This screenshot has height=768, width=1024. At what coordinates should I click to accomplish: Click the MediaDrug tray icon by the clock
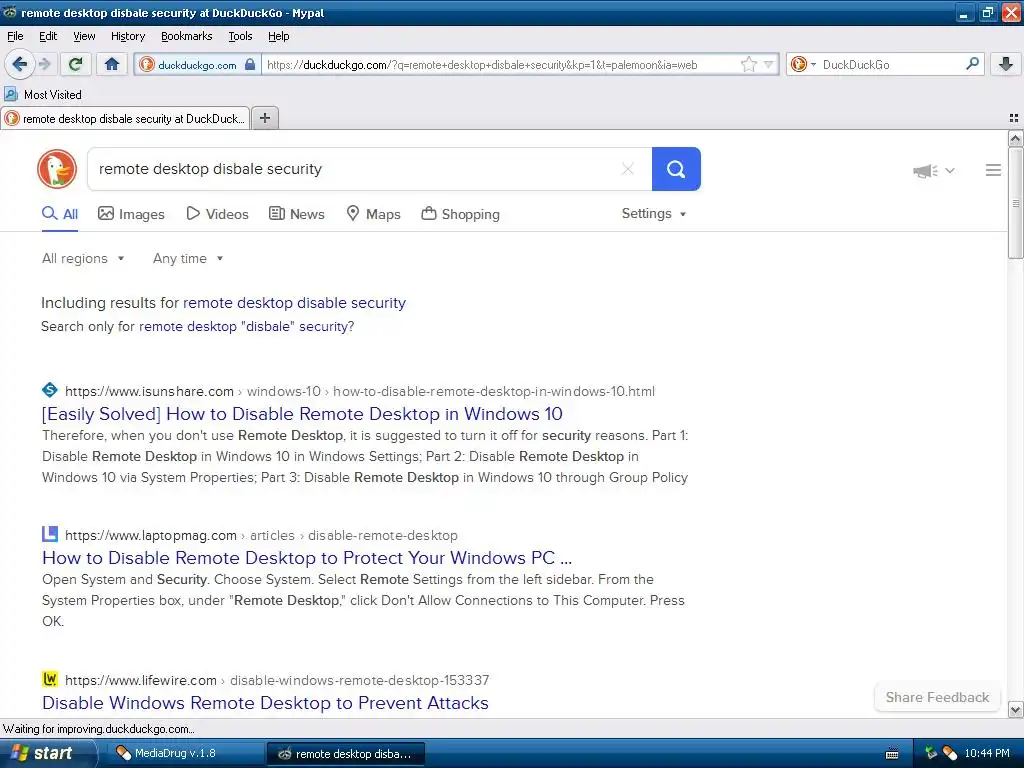[x=950, y=753]
